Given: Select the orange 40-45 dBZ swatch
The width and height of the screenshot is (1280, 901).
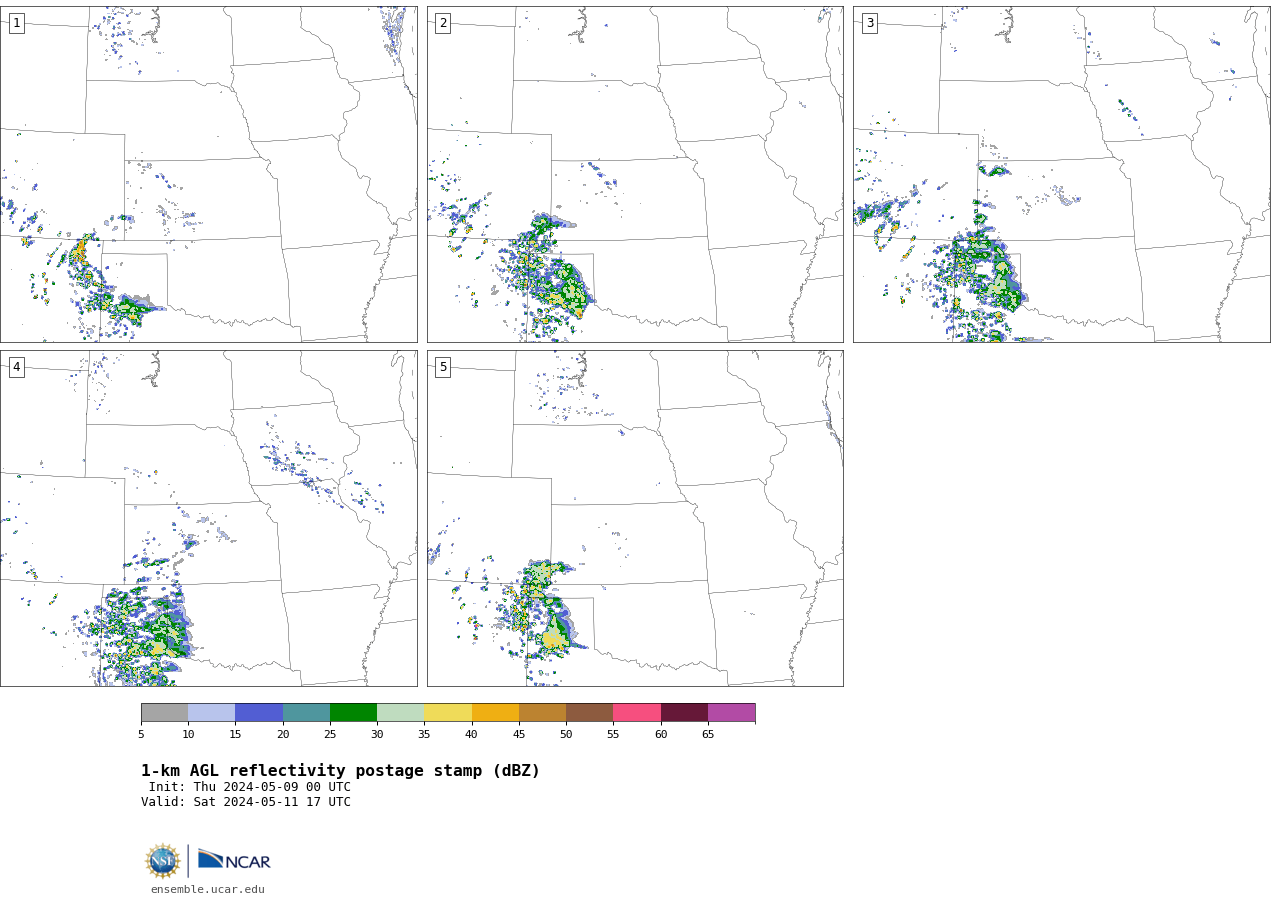Looking at the screenshot, I should click(x=495, y=713).
